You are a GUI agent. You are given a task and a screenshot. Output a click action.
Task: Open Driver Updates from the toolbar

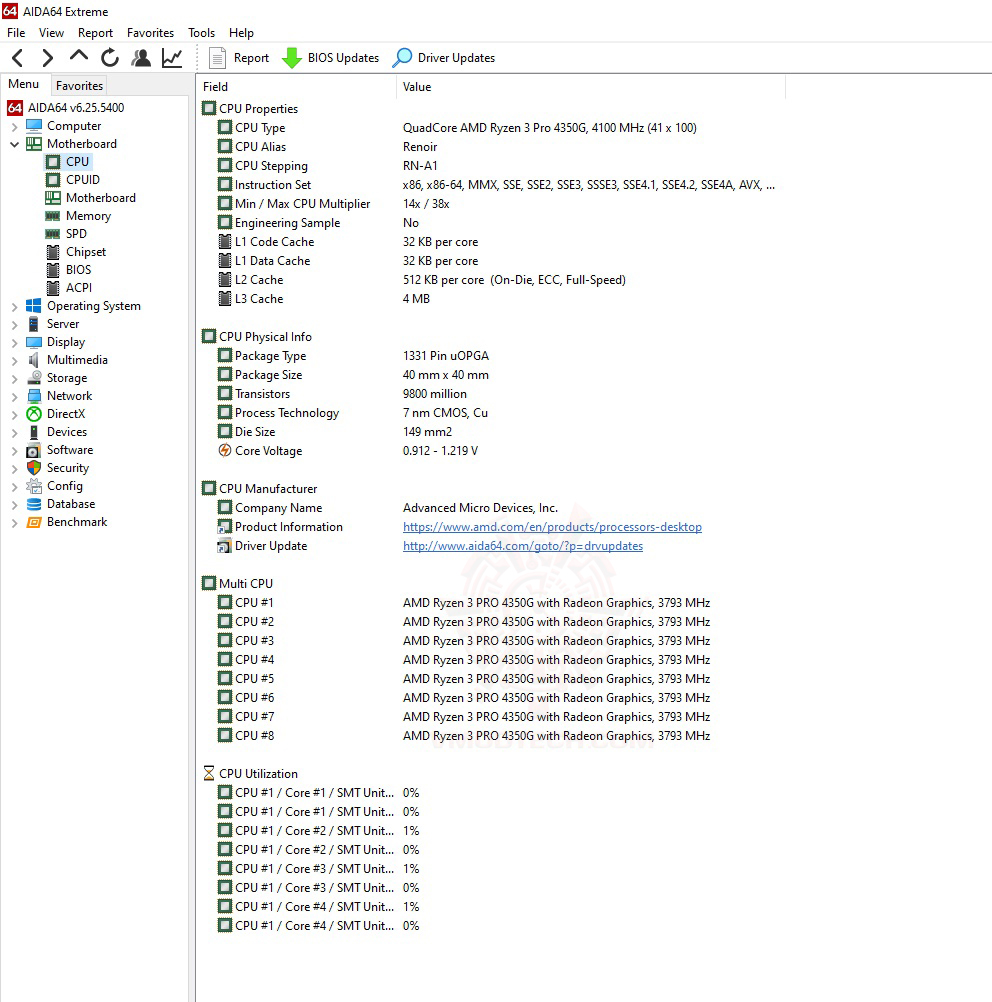[444, 58]
